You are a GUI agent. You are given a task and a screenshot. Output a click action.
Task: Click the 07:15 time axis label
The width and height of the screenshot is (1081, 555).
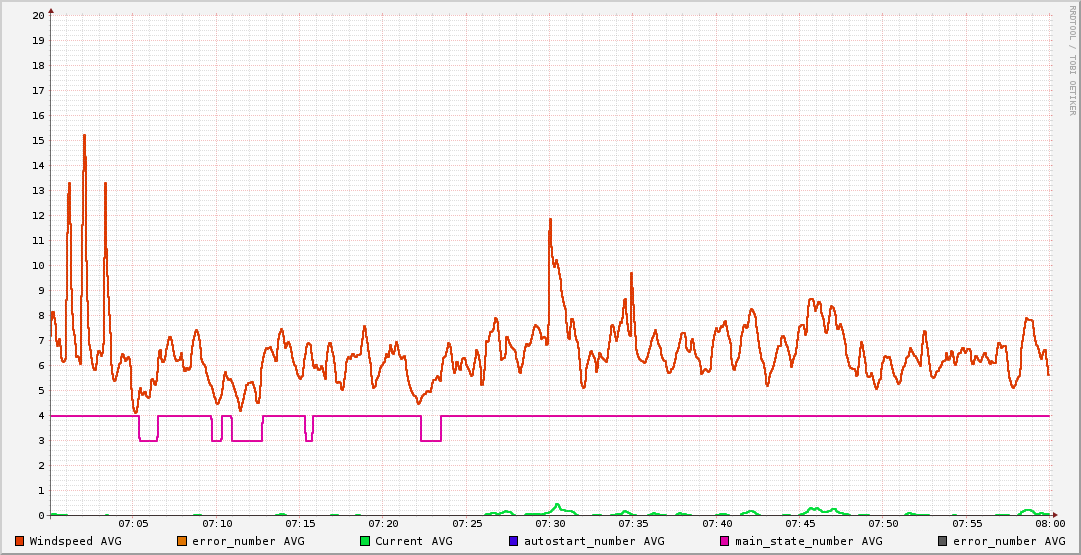[x=300, y=523]
